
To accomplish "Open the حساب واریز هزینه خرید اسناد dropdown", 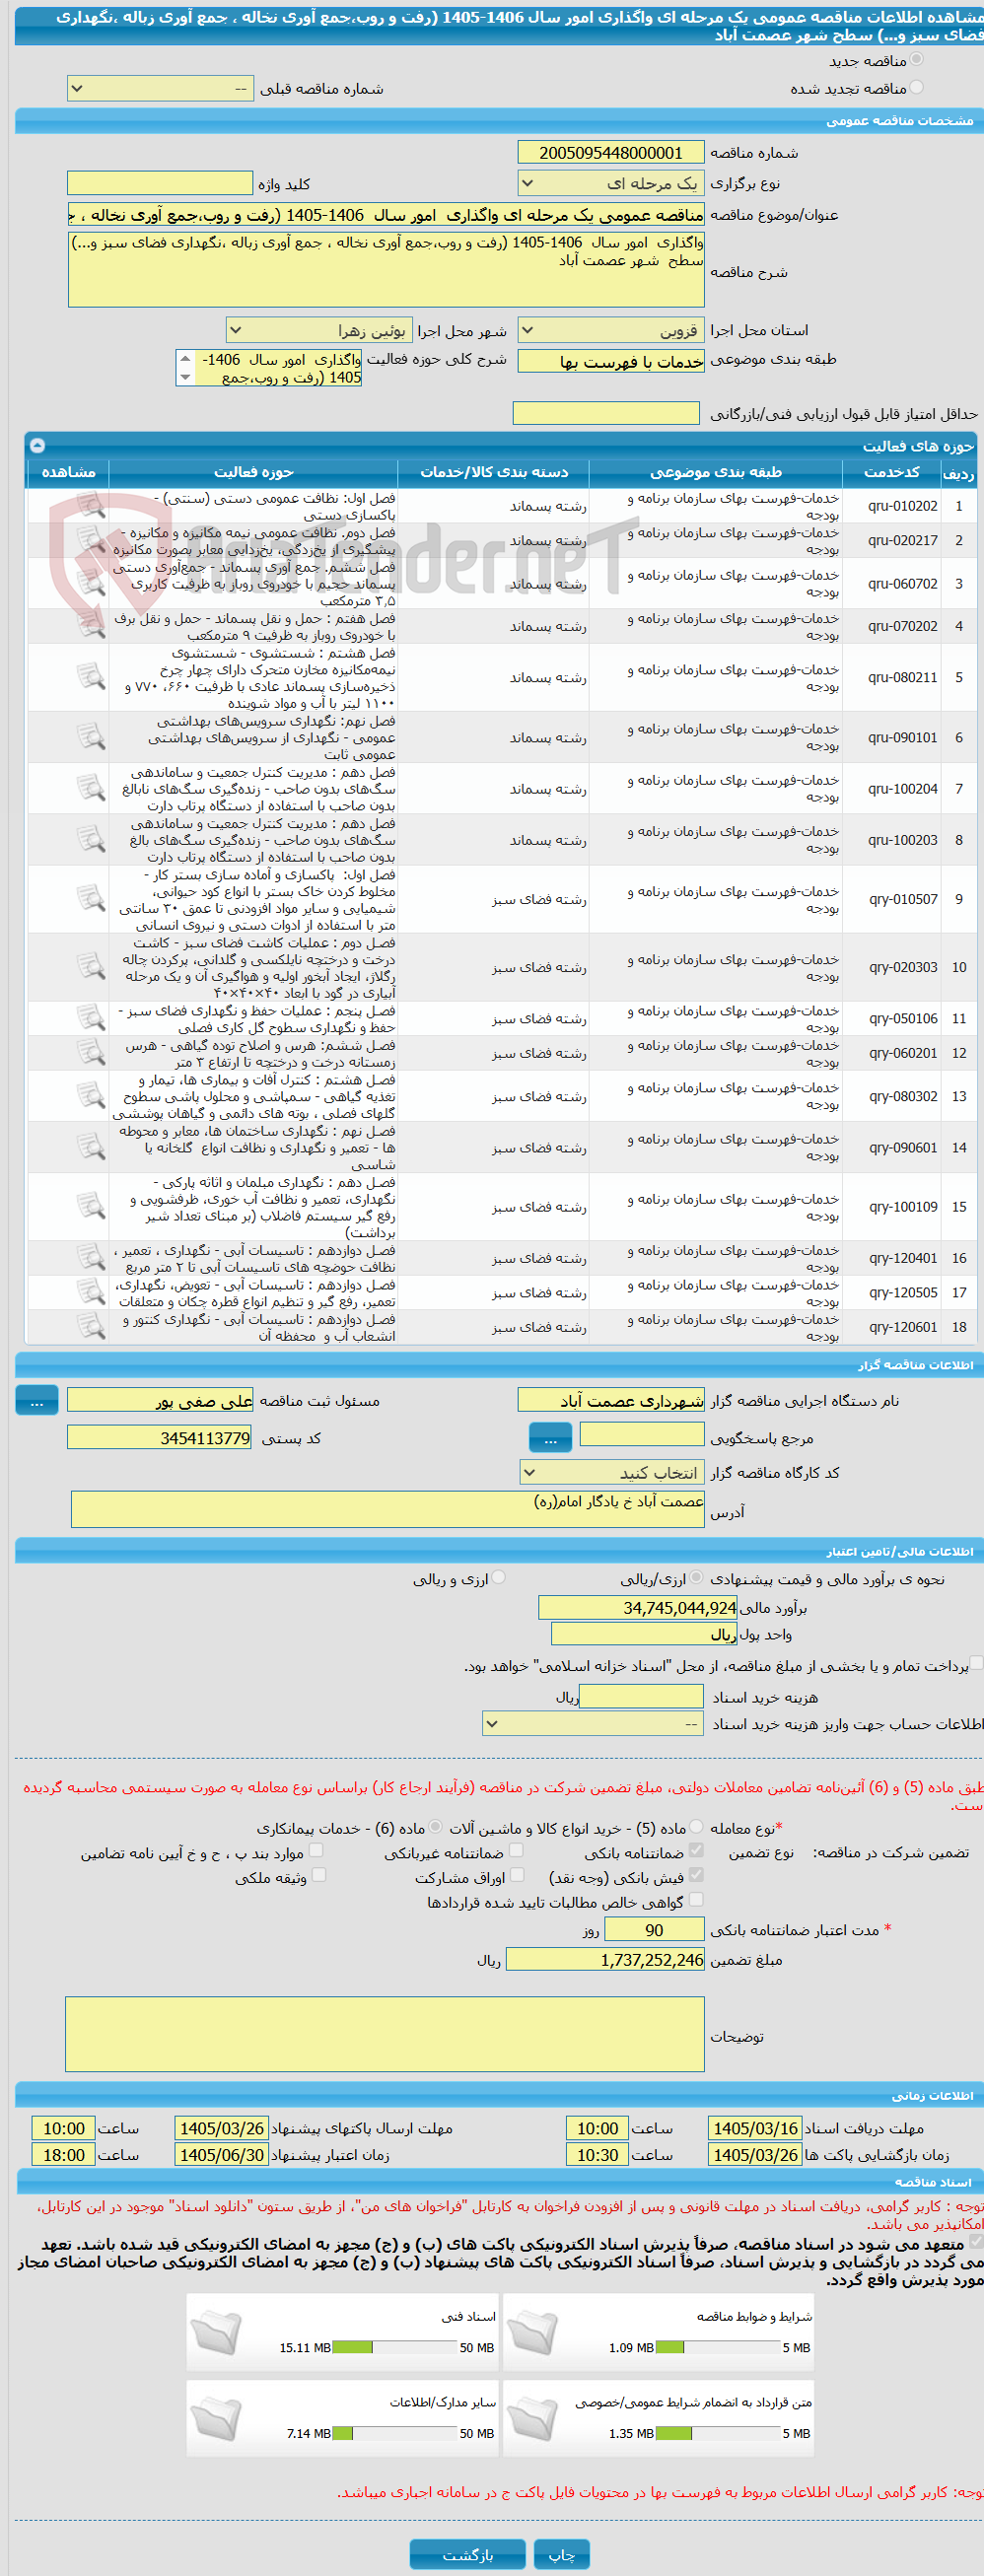I will coord(594,1724).
